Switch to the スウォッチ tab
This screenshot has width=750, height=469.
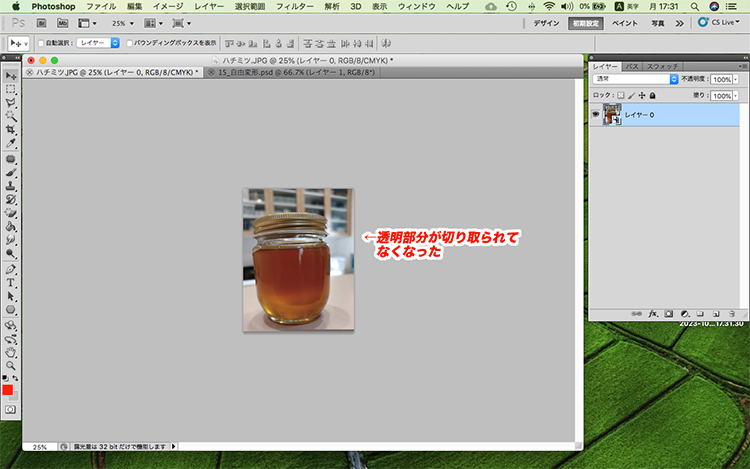coord(662,66)
